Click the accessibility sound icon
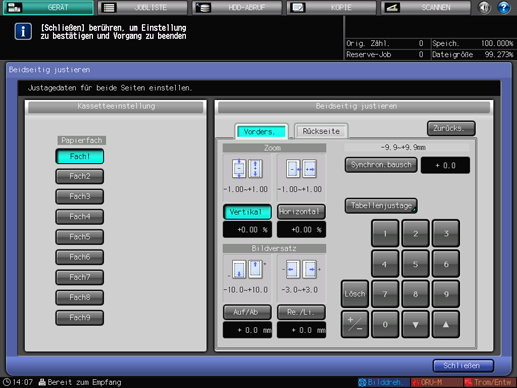The width and height of the screenshot is (517, 388). [484, 7]
